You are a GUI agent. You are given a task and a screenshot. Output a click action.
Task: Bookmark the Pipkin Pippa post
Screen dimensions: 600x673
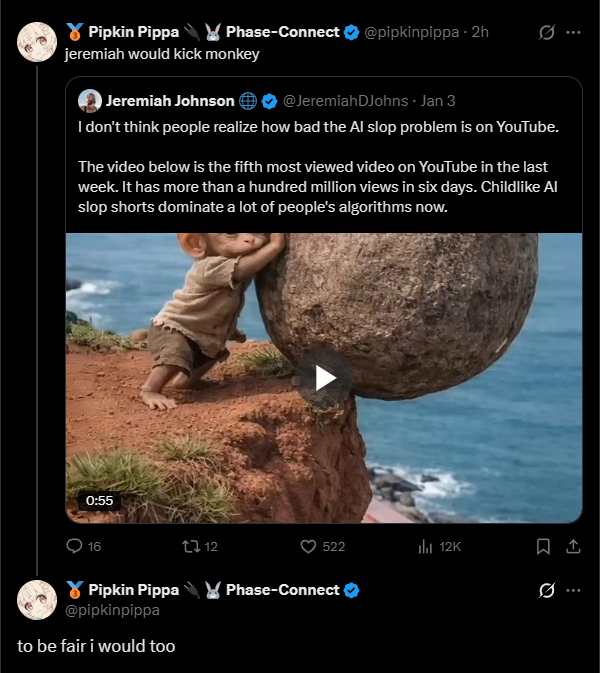coord(543,546)
